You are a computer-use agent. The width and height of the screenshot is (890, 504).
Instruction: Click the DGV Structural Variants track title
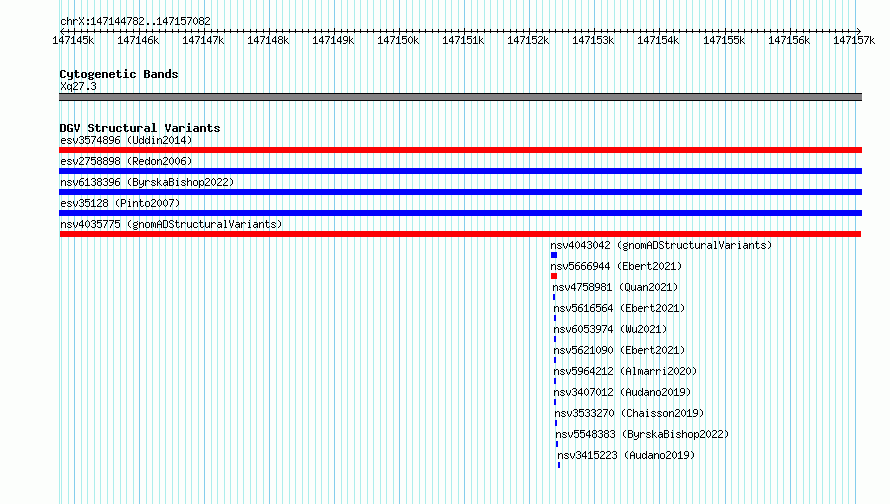140,128
